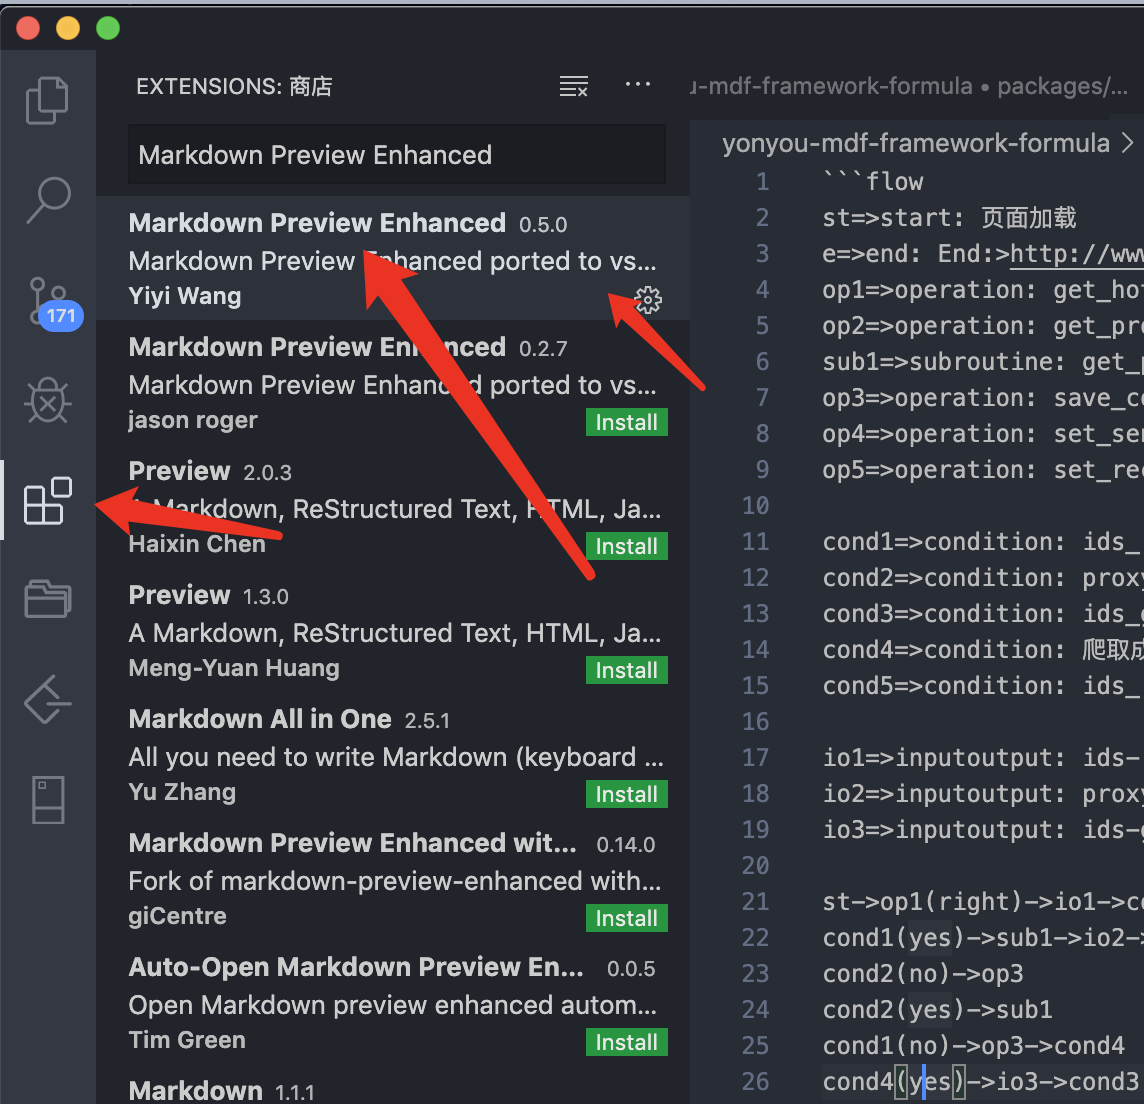Screen dimensions: 1144x1104
Task: Expand the breadcrumb chevron after yonyou-mdf-framework-formula
Action: coord(1127,142)
